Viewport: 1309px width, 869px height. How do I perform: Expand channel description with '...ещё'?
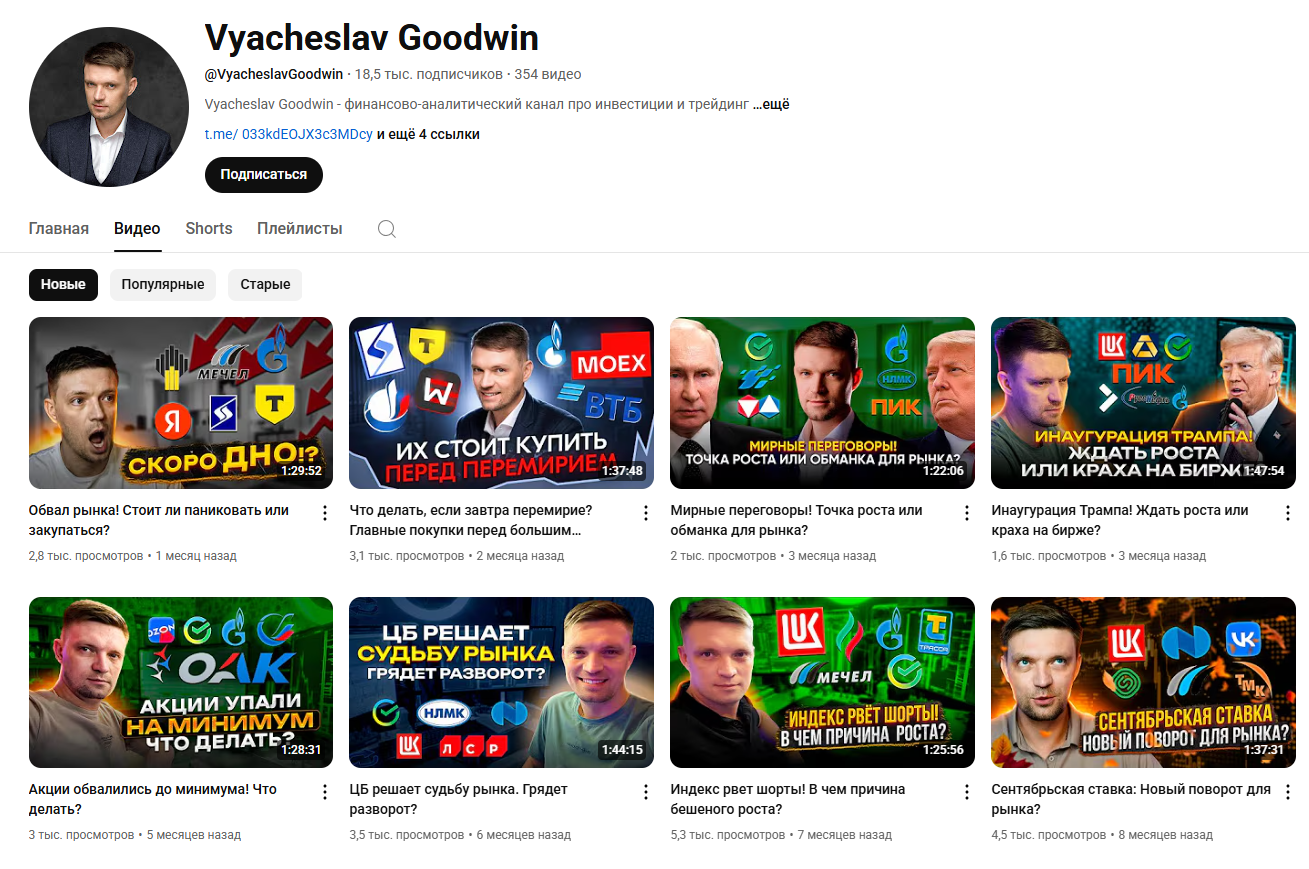click(x=771, y=104)
